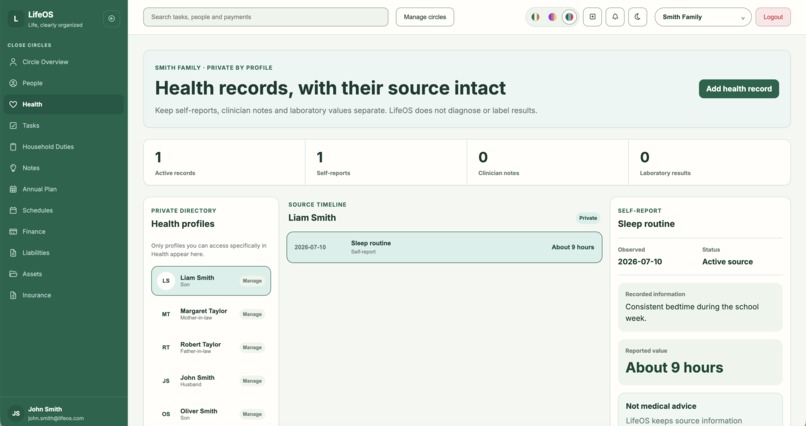Screen dimensions: 806x426
Task: Click the quick add plus icon
Action: point(592,17)
